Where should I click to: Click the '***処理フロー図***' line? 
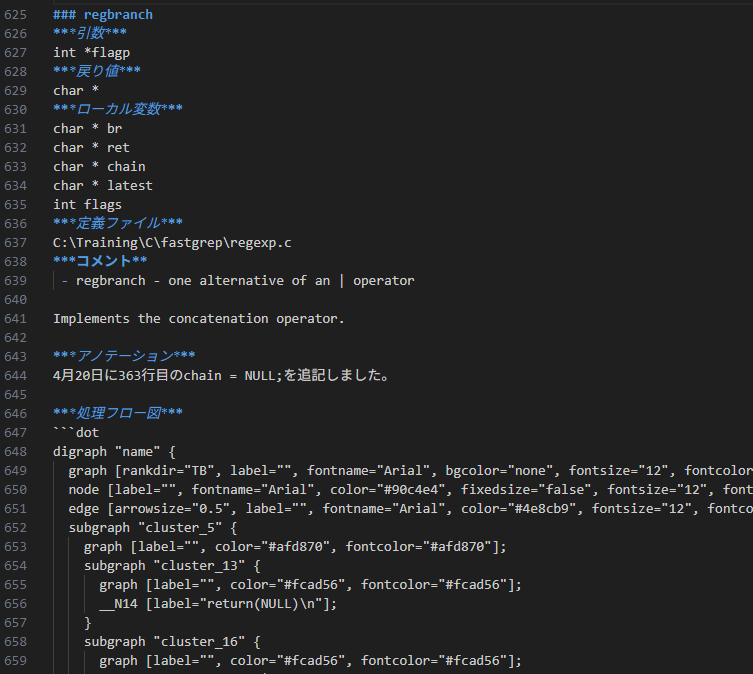pos(118,414)
